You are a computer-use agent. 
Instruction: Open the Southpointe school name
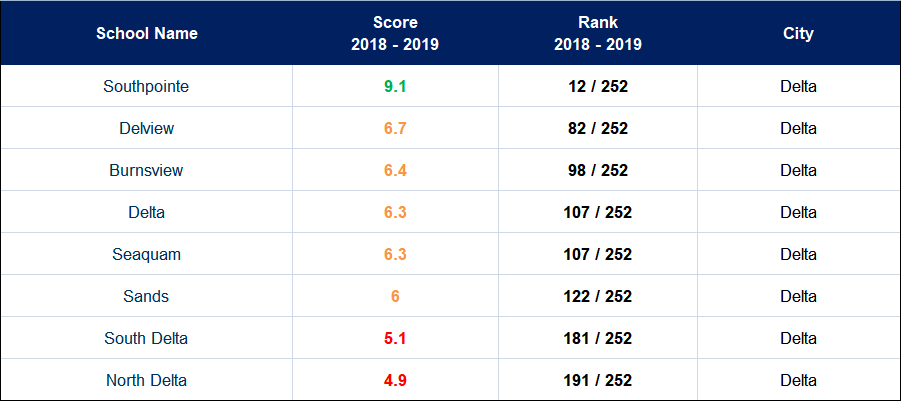pyautogui.click(x=146, y=86)
